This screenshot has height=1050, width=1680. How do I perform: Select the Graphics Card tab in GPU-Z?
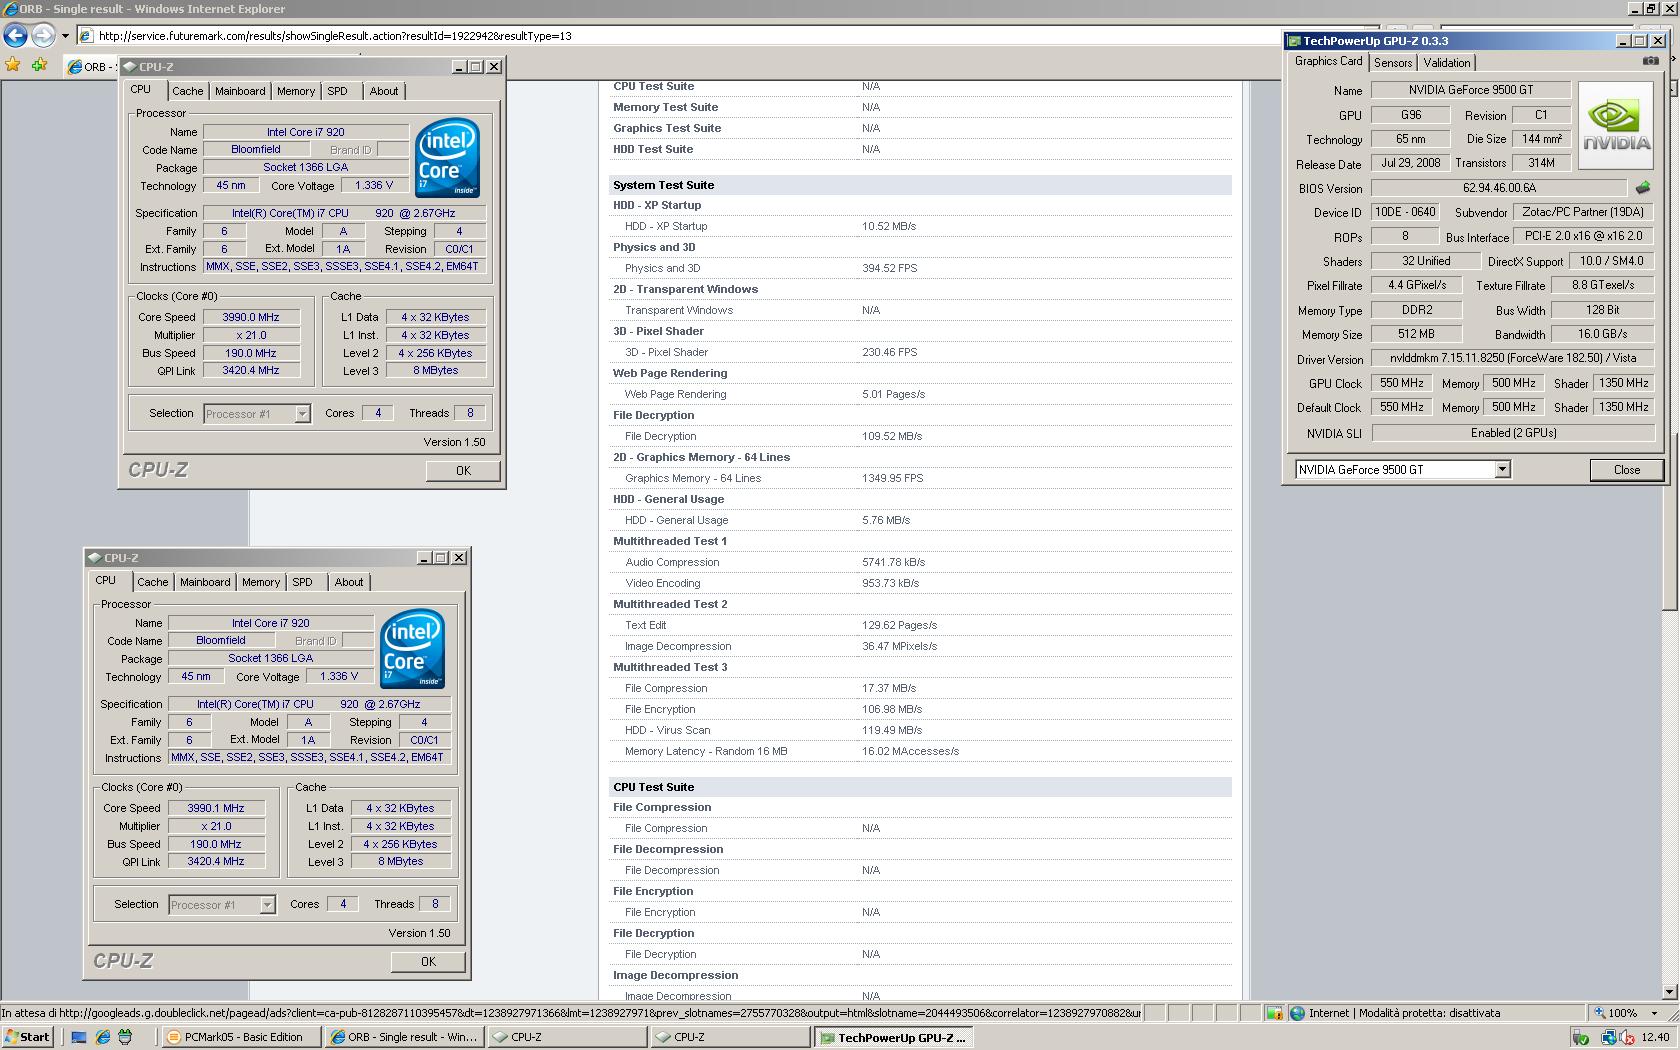point(1328,61)
